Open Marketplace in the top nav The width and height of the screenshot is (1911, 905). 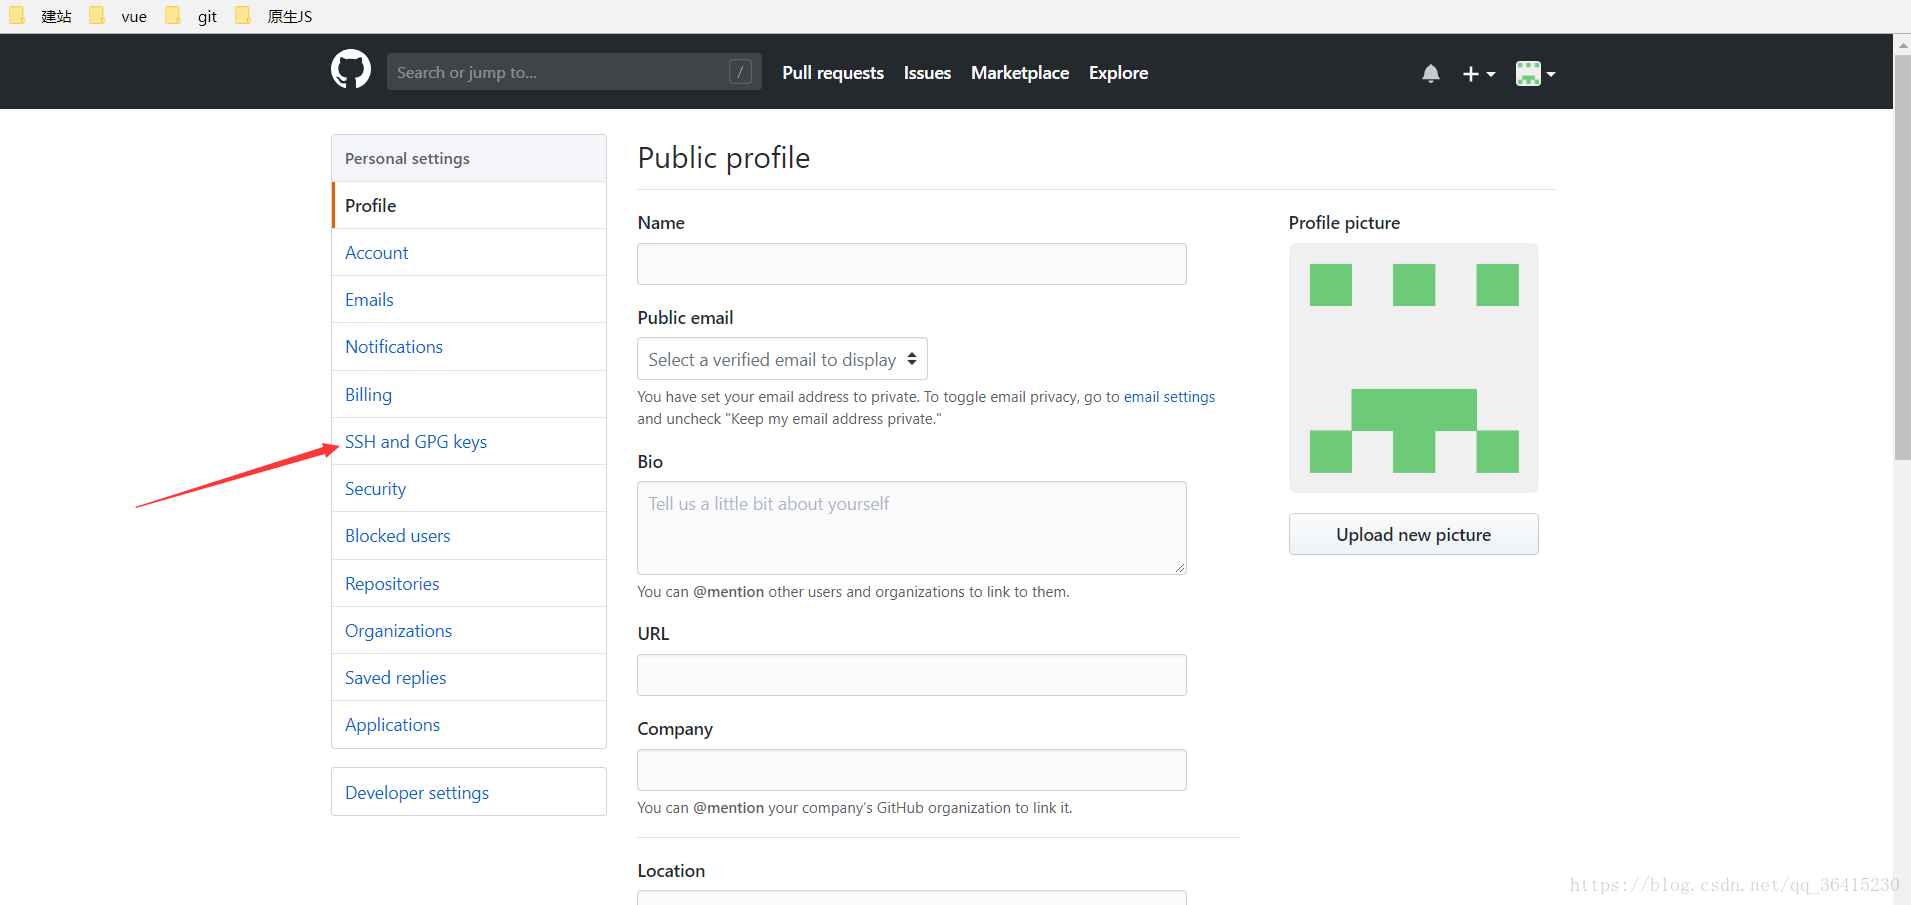pyautogui.click(x=1020, y=73)
